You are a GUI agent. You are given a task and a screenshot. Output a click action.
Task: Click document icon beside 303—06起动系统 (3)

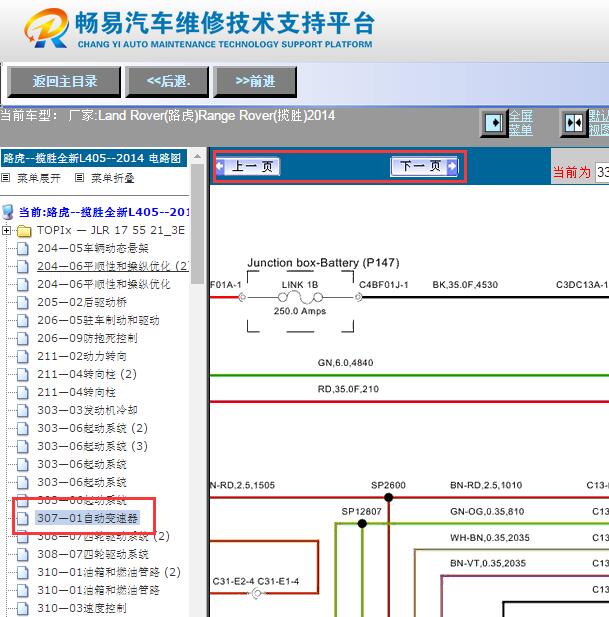coord(23,447)
